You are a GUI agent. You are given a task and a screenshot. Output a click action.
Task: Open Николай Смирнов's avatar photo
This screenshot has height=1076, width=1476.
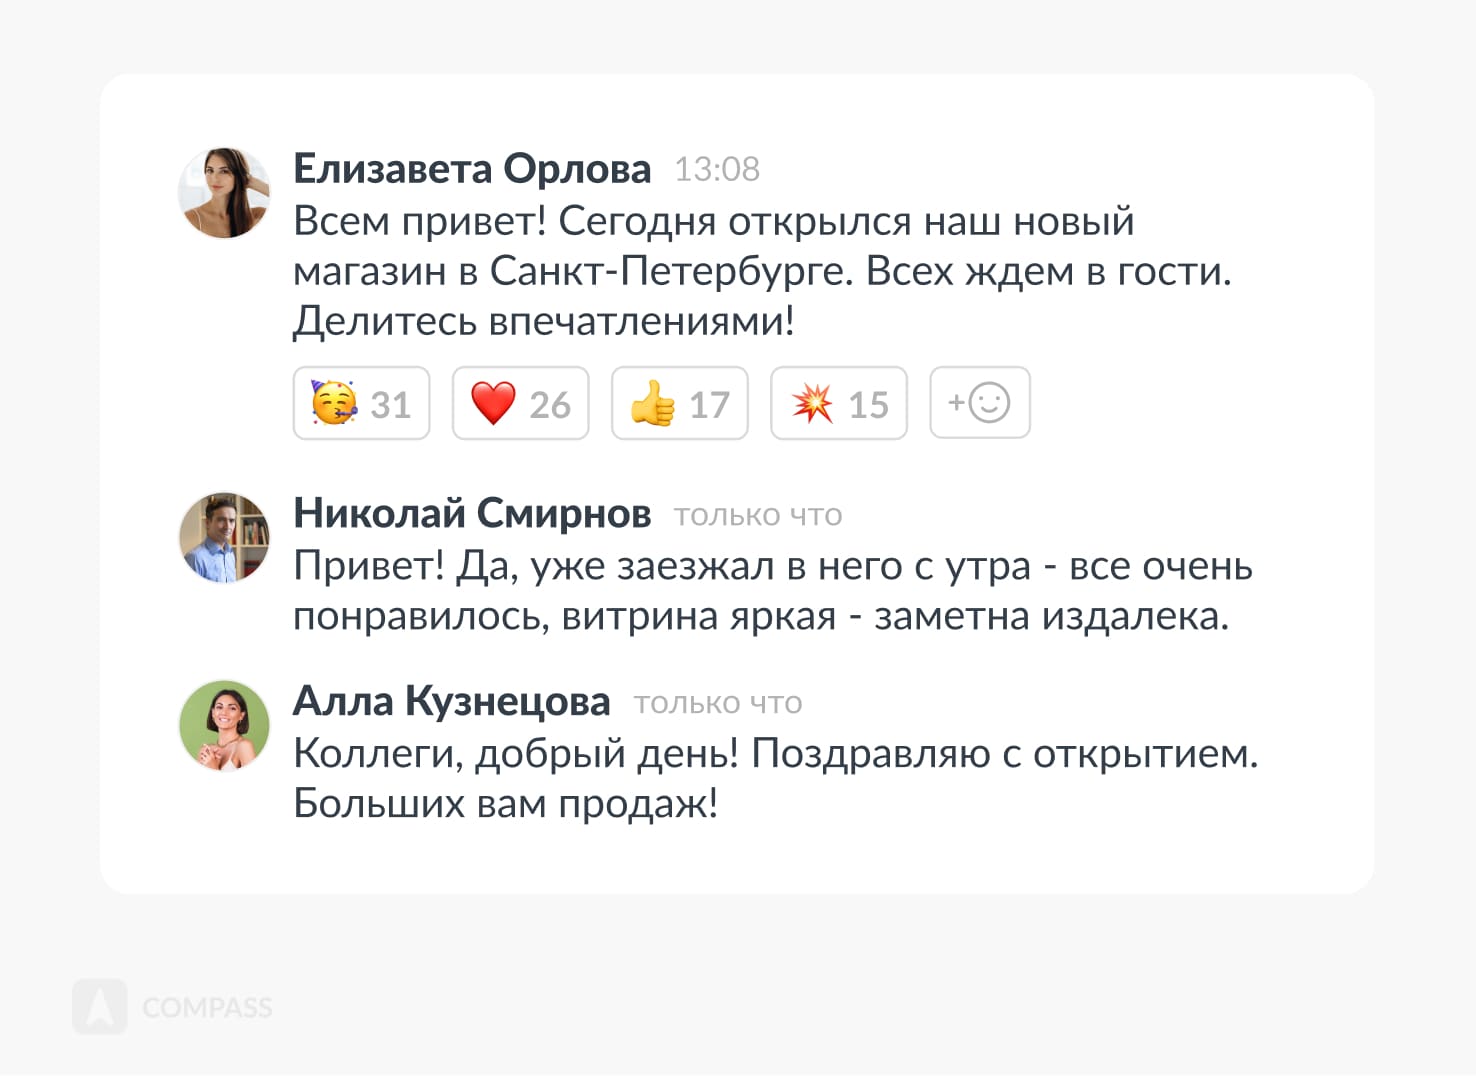(x=224, y=537)
